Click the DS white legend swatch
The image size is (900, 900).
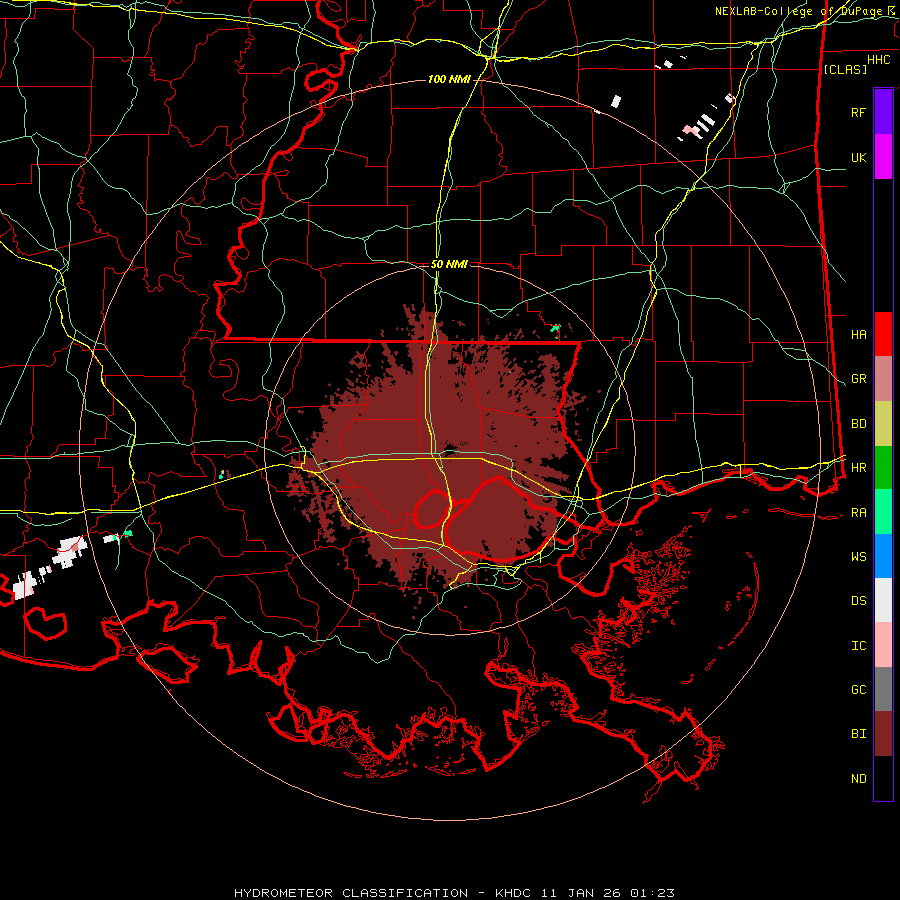click(883, 600)
